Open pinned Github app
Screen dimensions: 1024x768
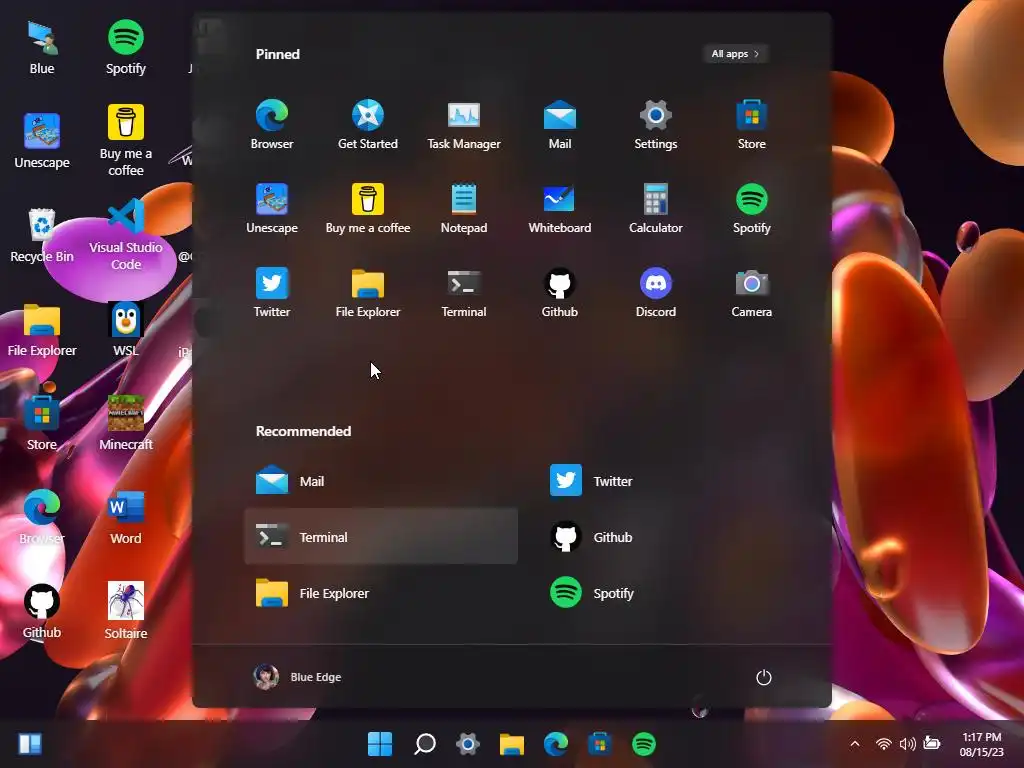(x=560, y=293)
